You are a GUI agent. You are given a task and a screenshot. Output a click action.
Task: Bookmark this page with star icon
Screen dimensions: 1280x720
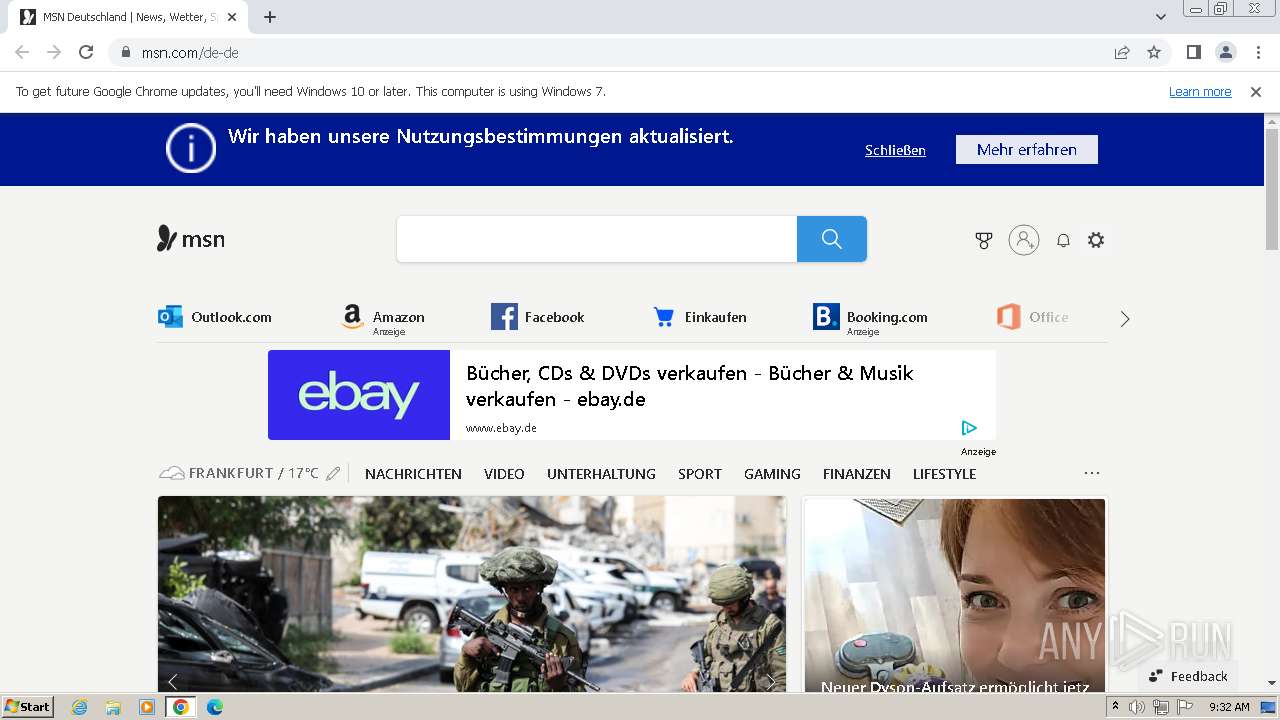point(1154,52)
